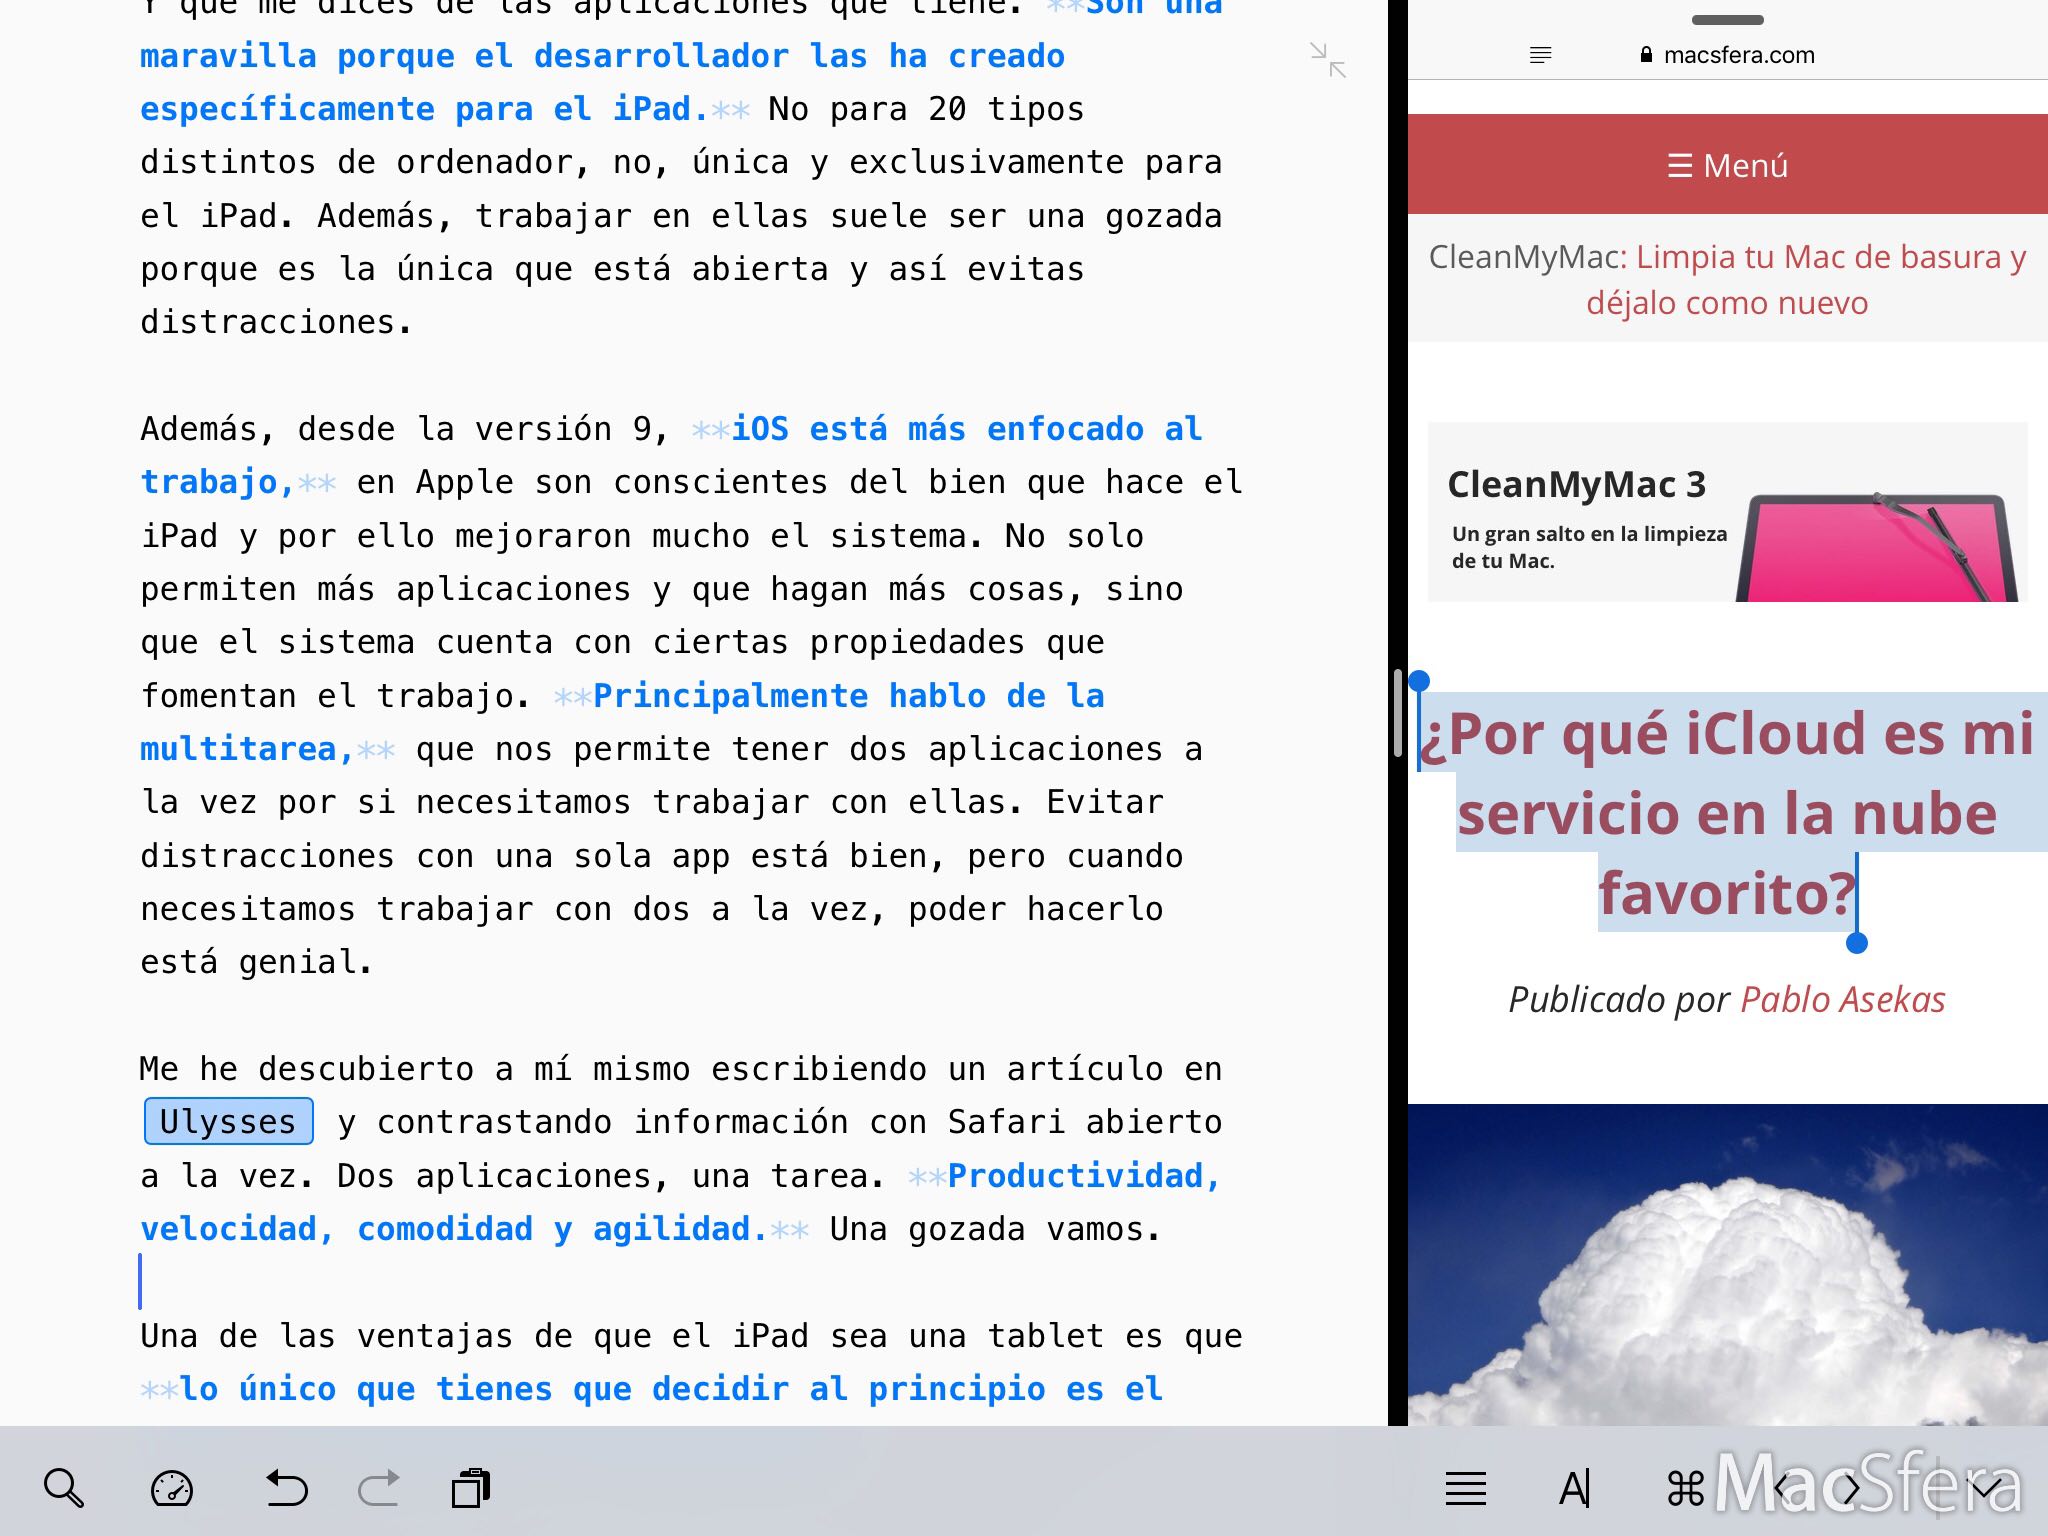2048x1536 pixels.
Task: Undo the last edit
Action: [286, 1488]
